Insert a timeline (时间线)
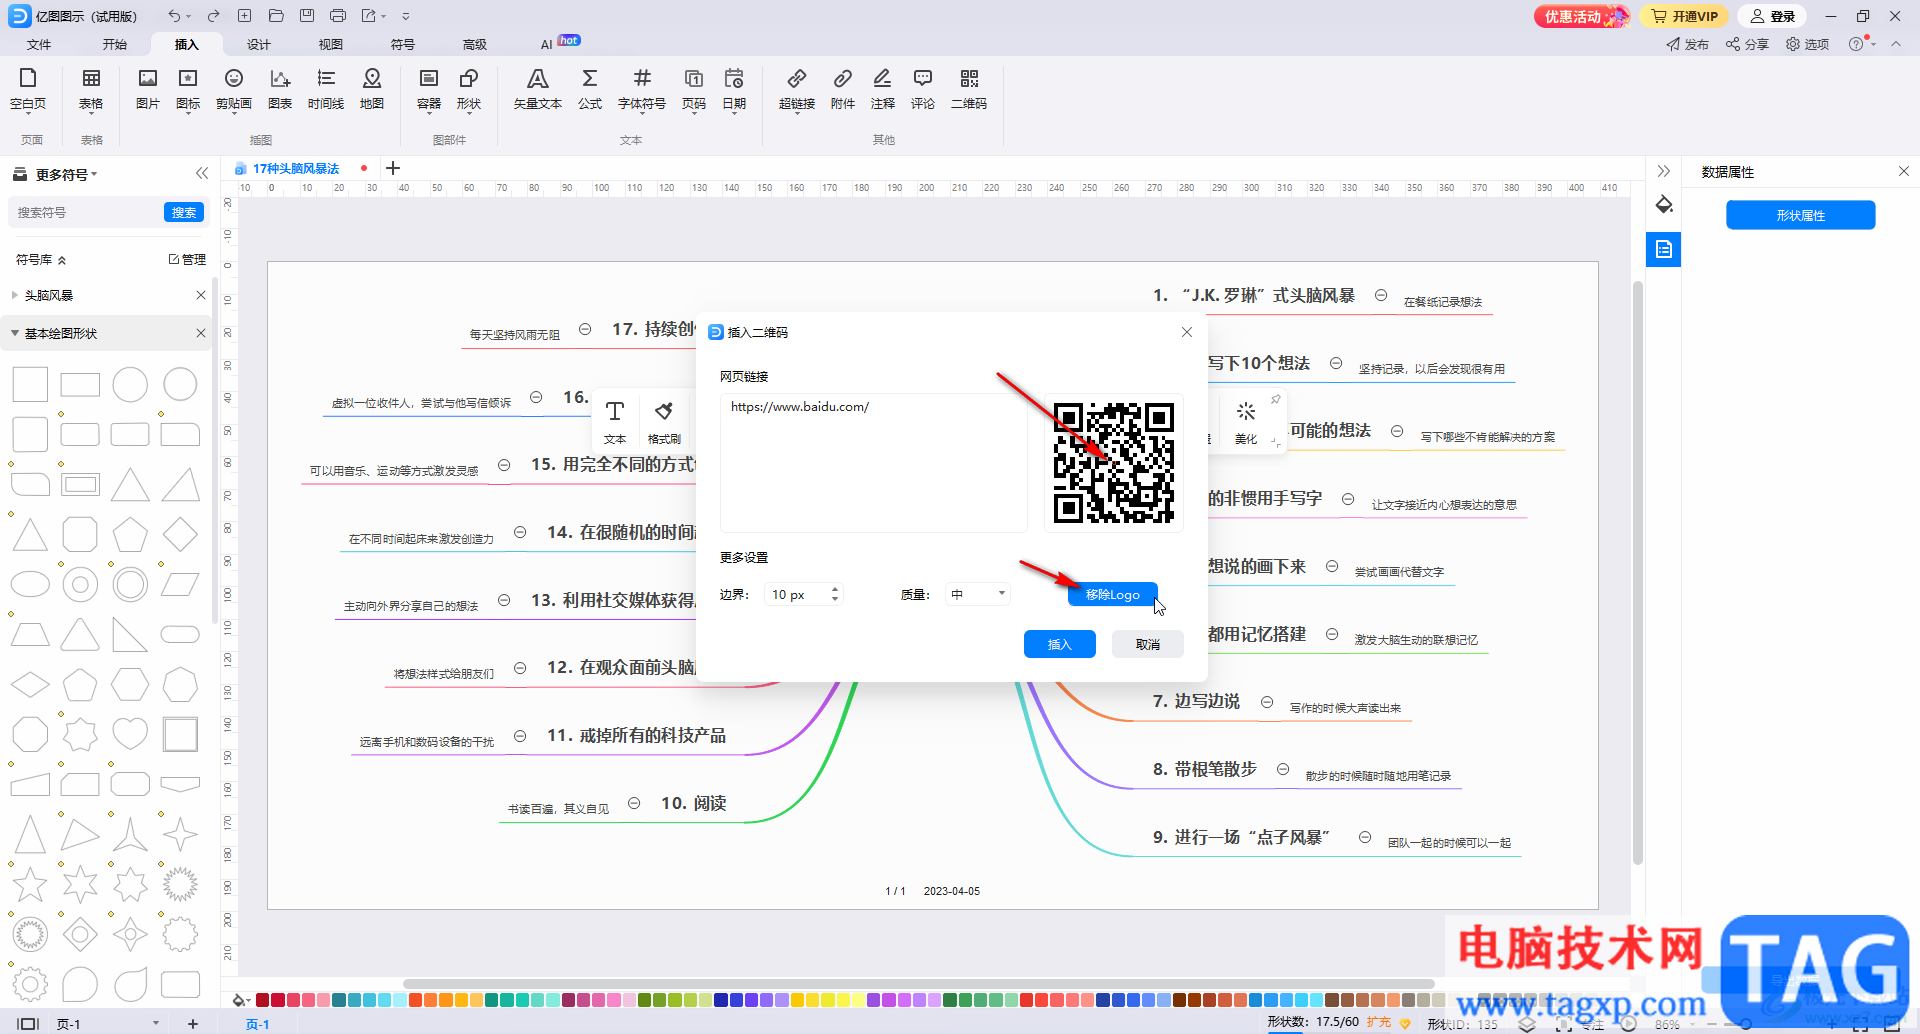 point(326,89)
